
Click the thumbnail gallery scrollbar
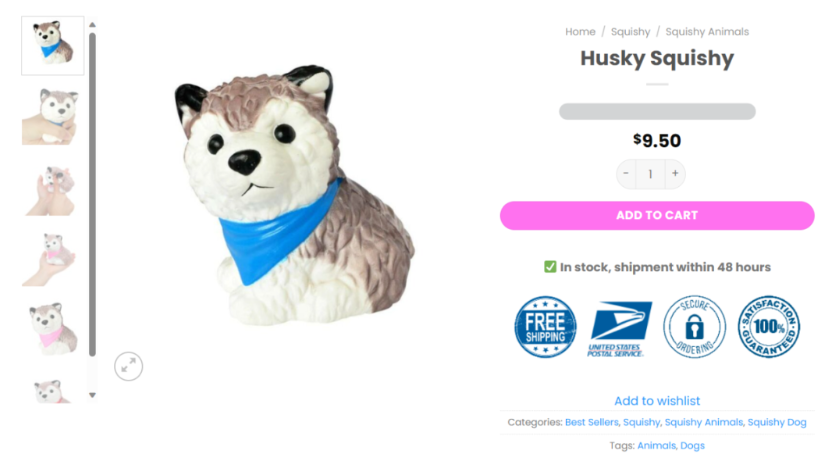click(x=92, y=195)
